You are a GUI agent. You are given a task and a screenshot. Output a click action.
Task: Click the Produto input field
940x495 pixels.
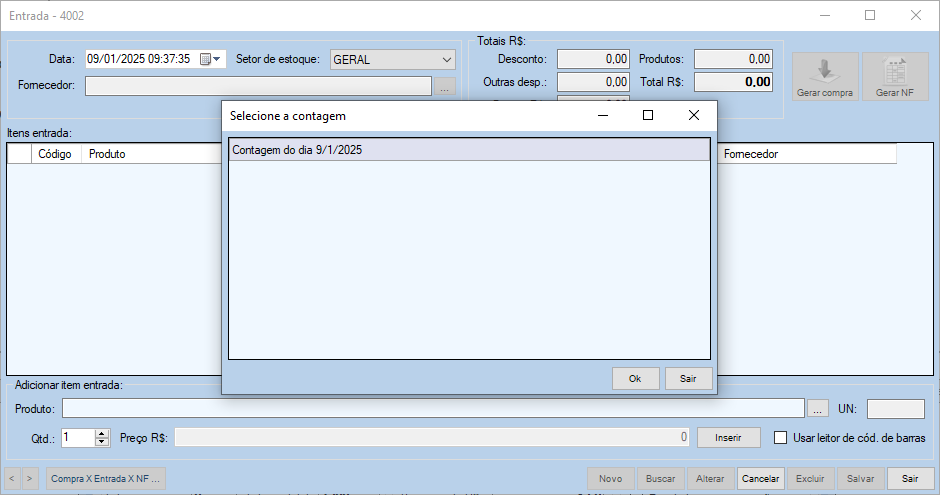[x=432, y=408]
